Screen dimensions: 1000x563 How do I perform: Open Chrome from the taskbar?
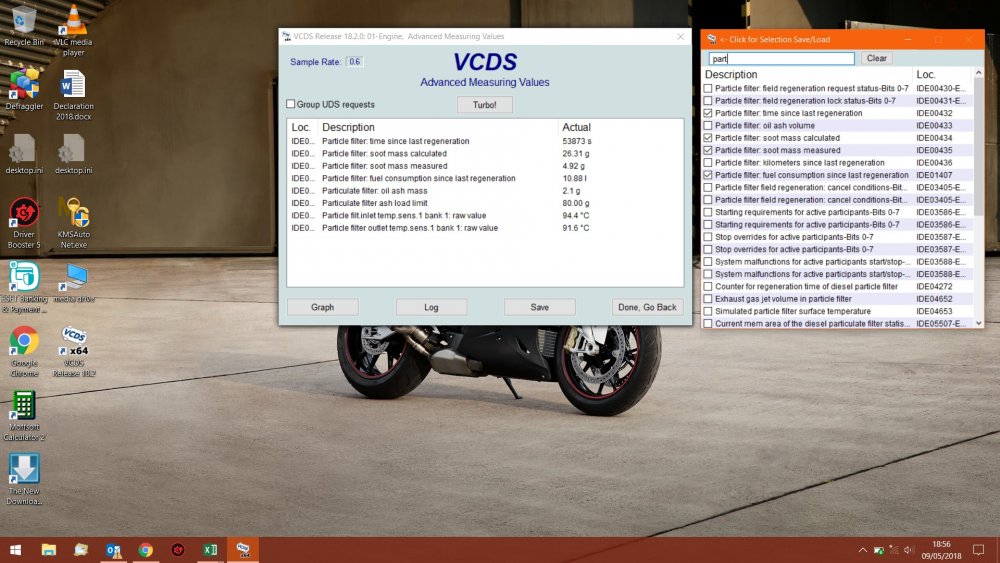tap(145, 550)
